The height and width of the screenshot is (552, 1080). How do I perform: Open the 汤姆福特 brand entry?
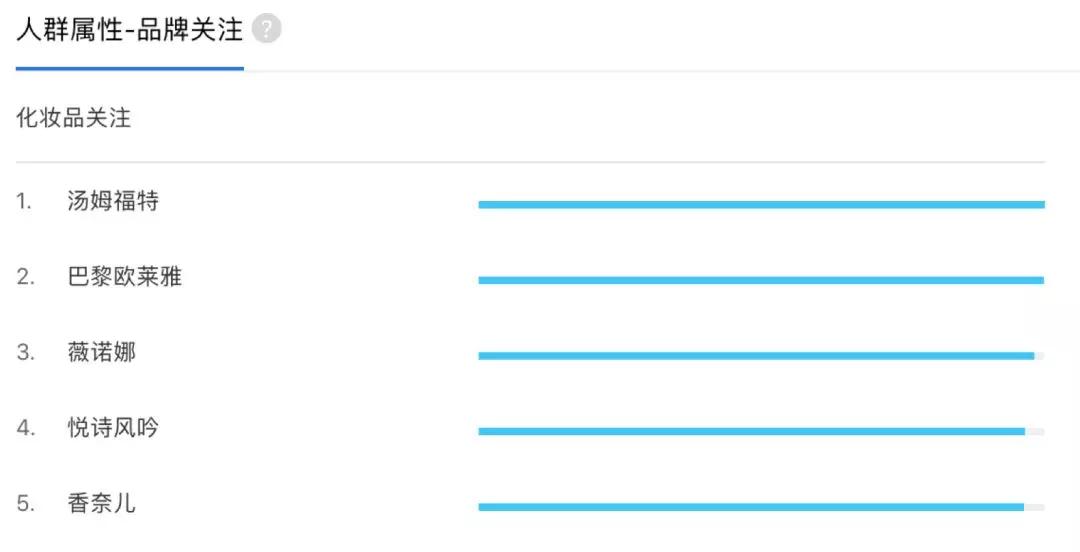[113, 201]
